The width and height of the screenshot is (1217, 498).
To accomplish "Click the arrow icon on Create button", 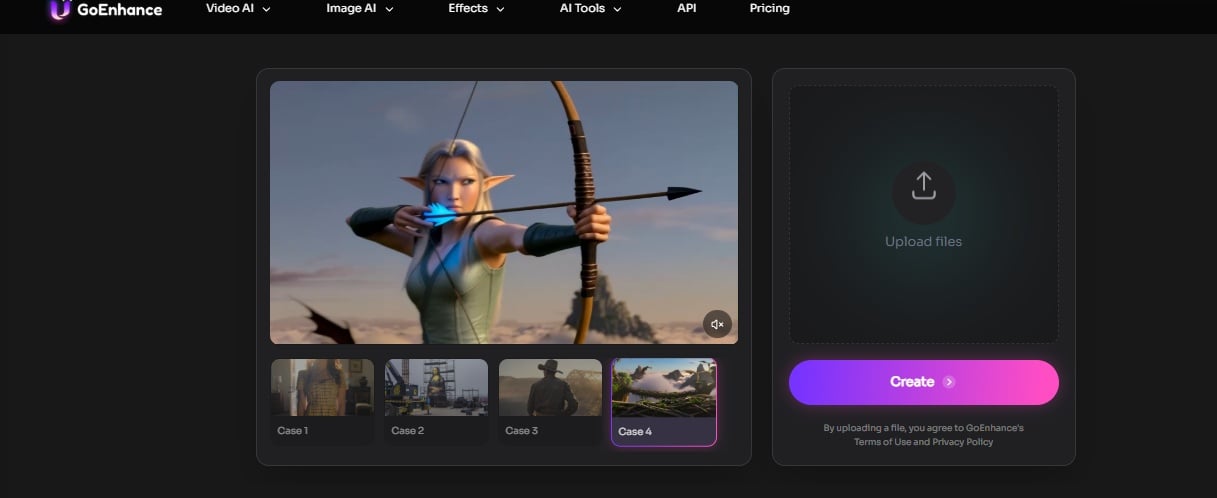I will 949,382.
